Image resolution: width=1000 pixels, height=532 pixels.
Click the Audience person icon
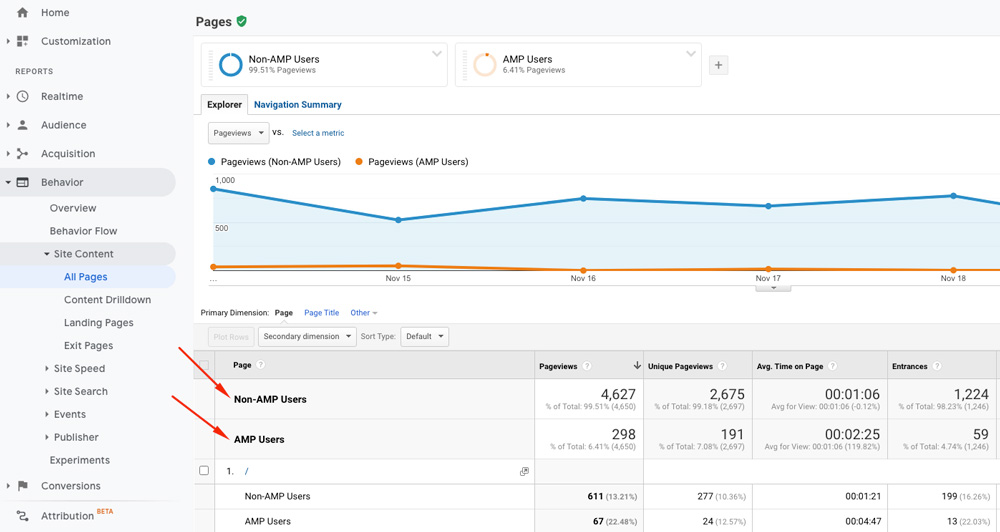tap(22, 125)
